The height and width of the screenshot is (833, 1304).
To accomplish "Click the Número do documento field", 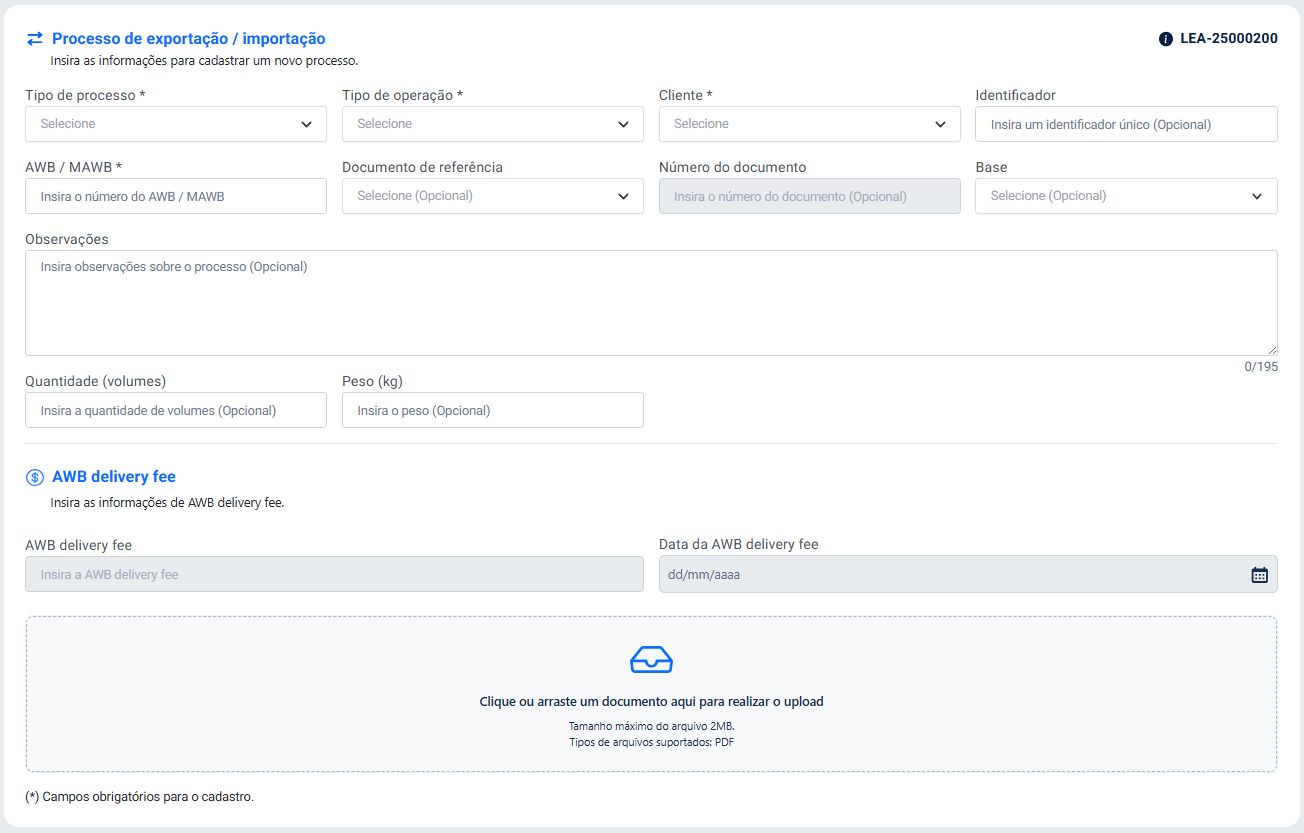I will point(810,196).
